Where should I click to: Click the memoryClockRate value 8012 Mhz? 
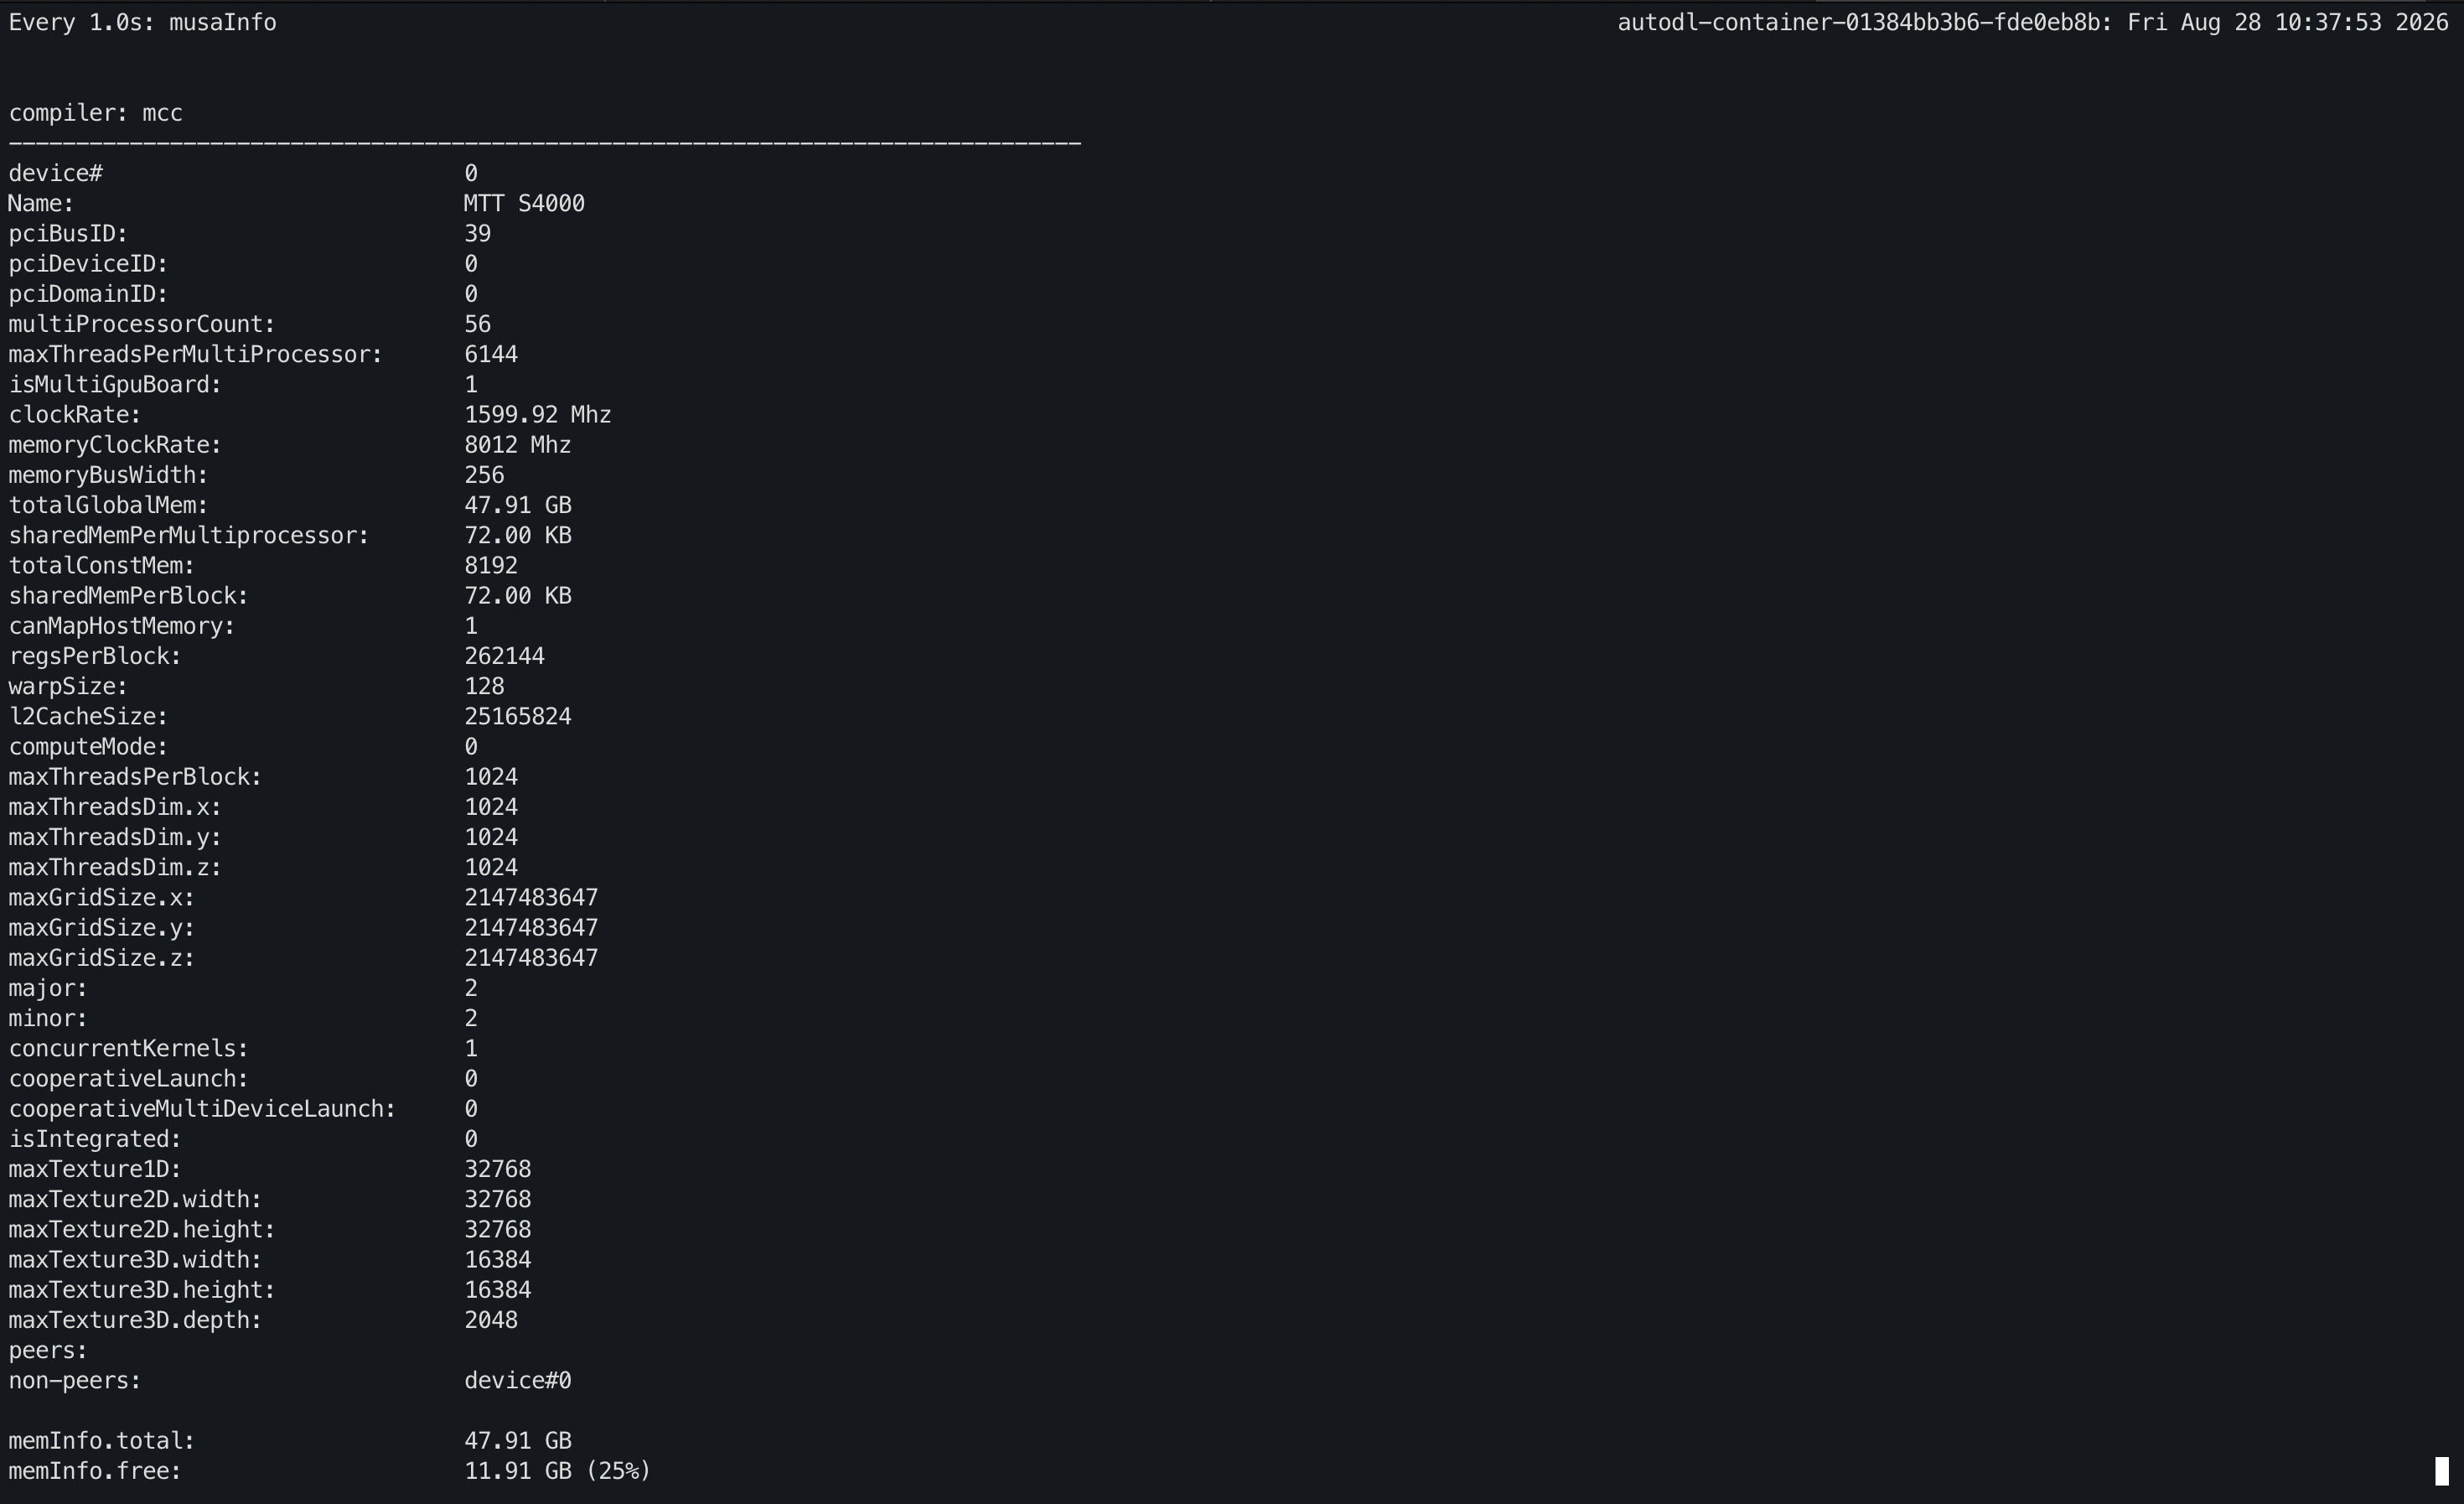pos(517,445)
